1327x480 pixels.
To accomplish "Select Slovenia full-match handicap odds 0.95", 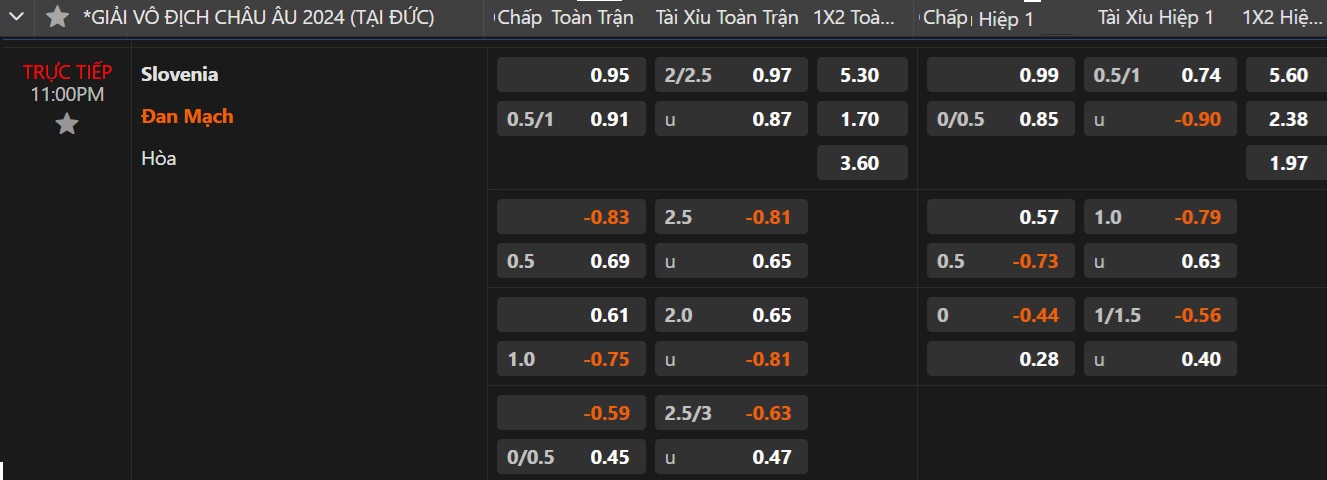I will click(x=565, y=75).
